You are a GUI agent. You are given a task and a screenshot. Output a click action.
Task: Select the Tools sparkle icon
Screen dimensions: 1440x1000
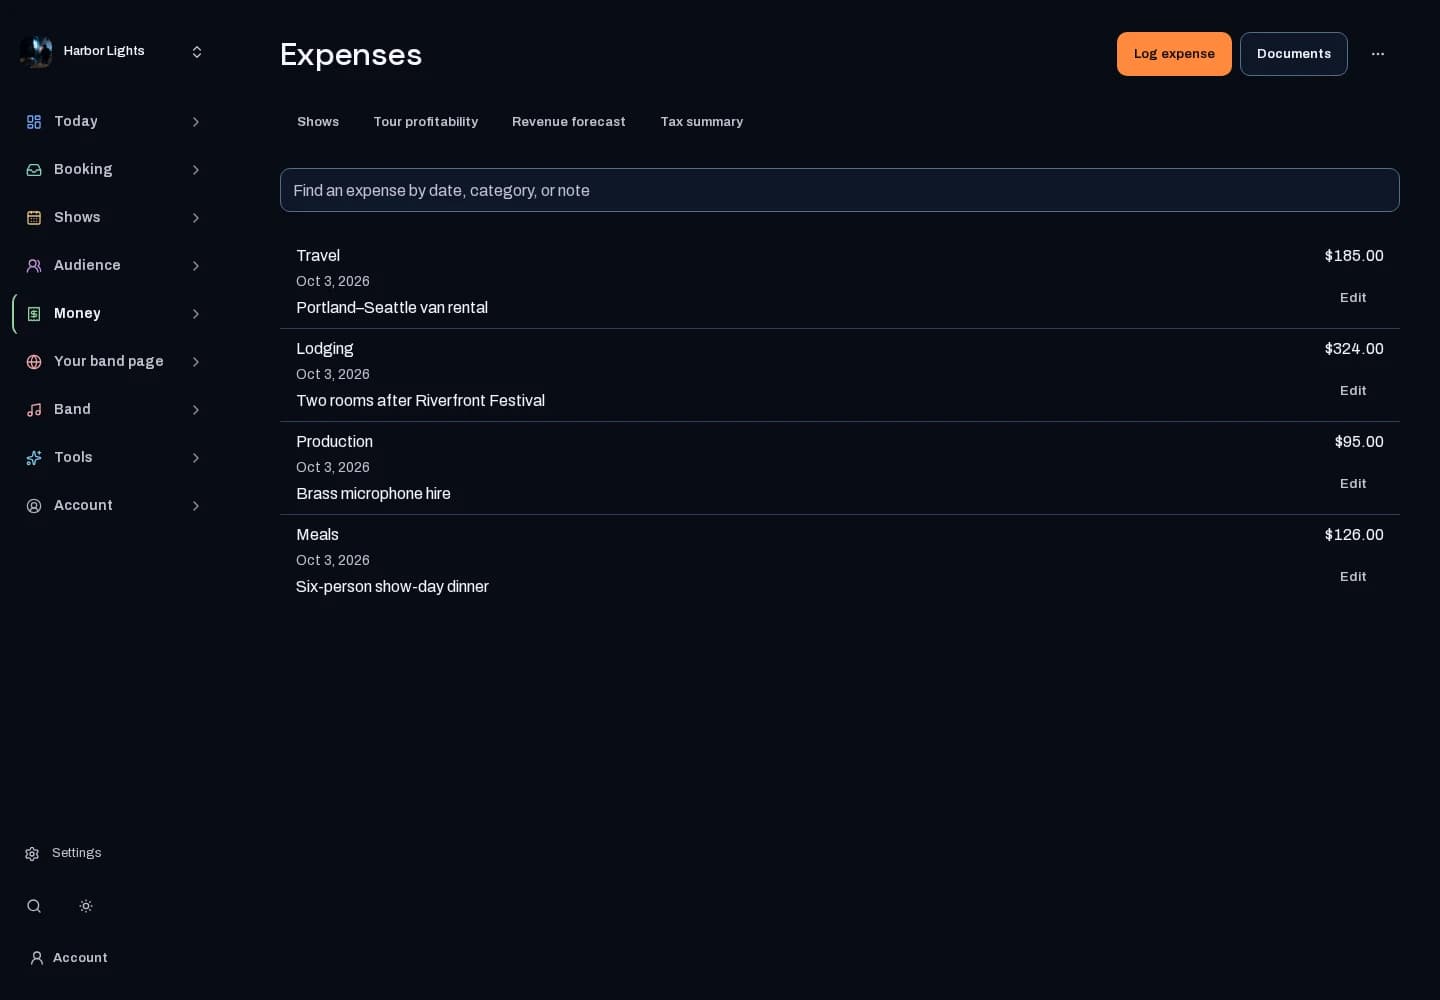click(x=34, y=458)
